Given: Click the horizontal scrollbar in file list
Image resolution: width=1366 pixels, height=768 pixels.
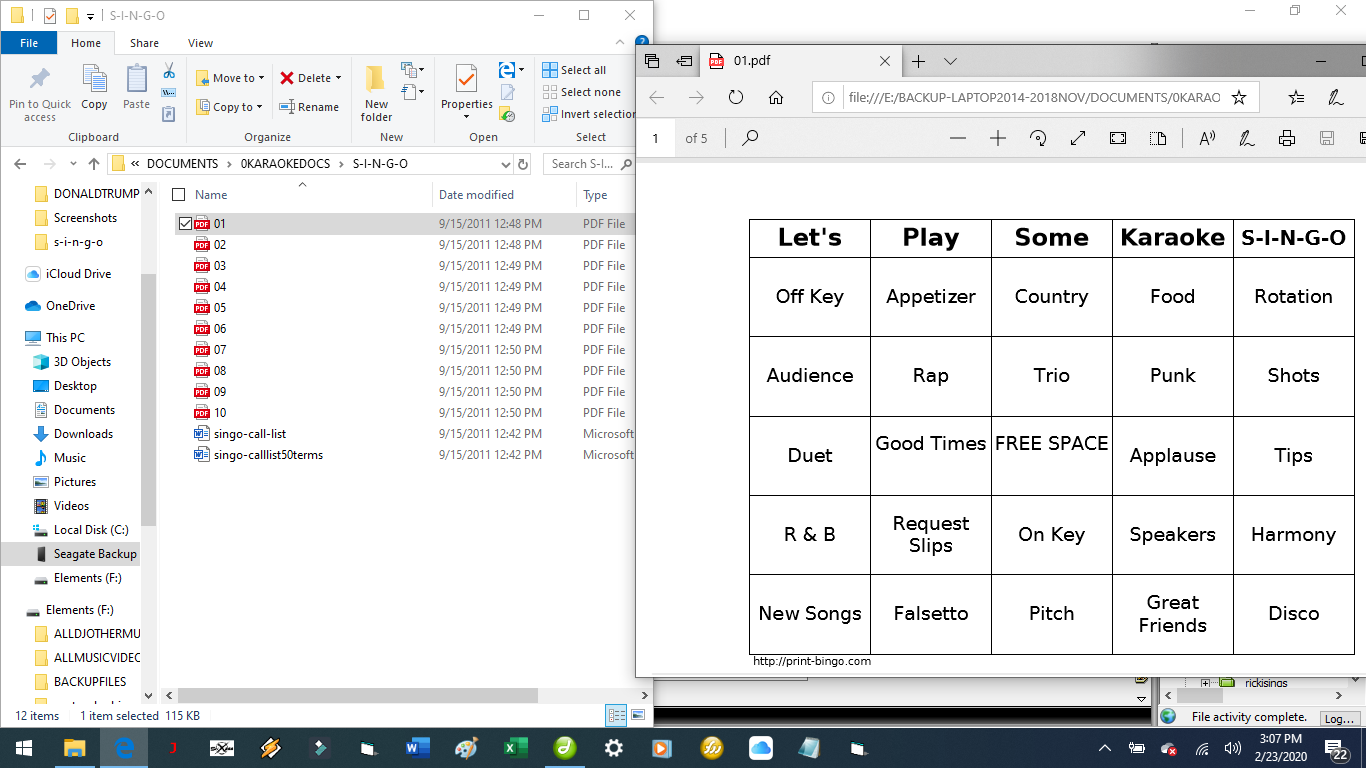Looking at the screenshot, I should pyautogui.click(x=358, y=695).
